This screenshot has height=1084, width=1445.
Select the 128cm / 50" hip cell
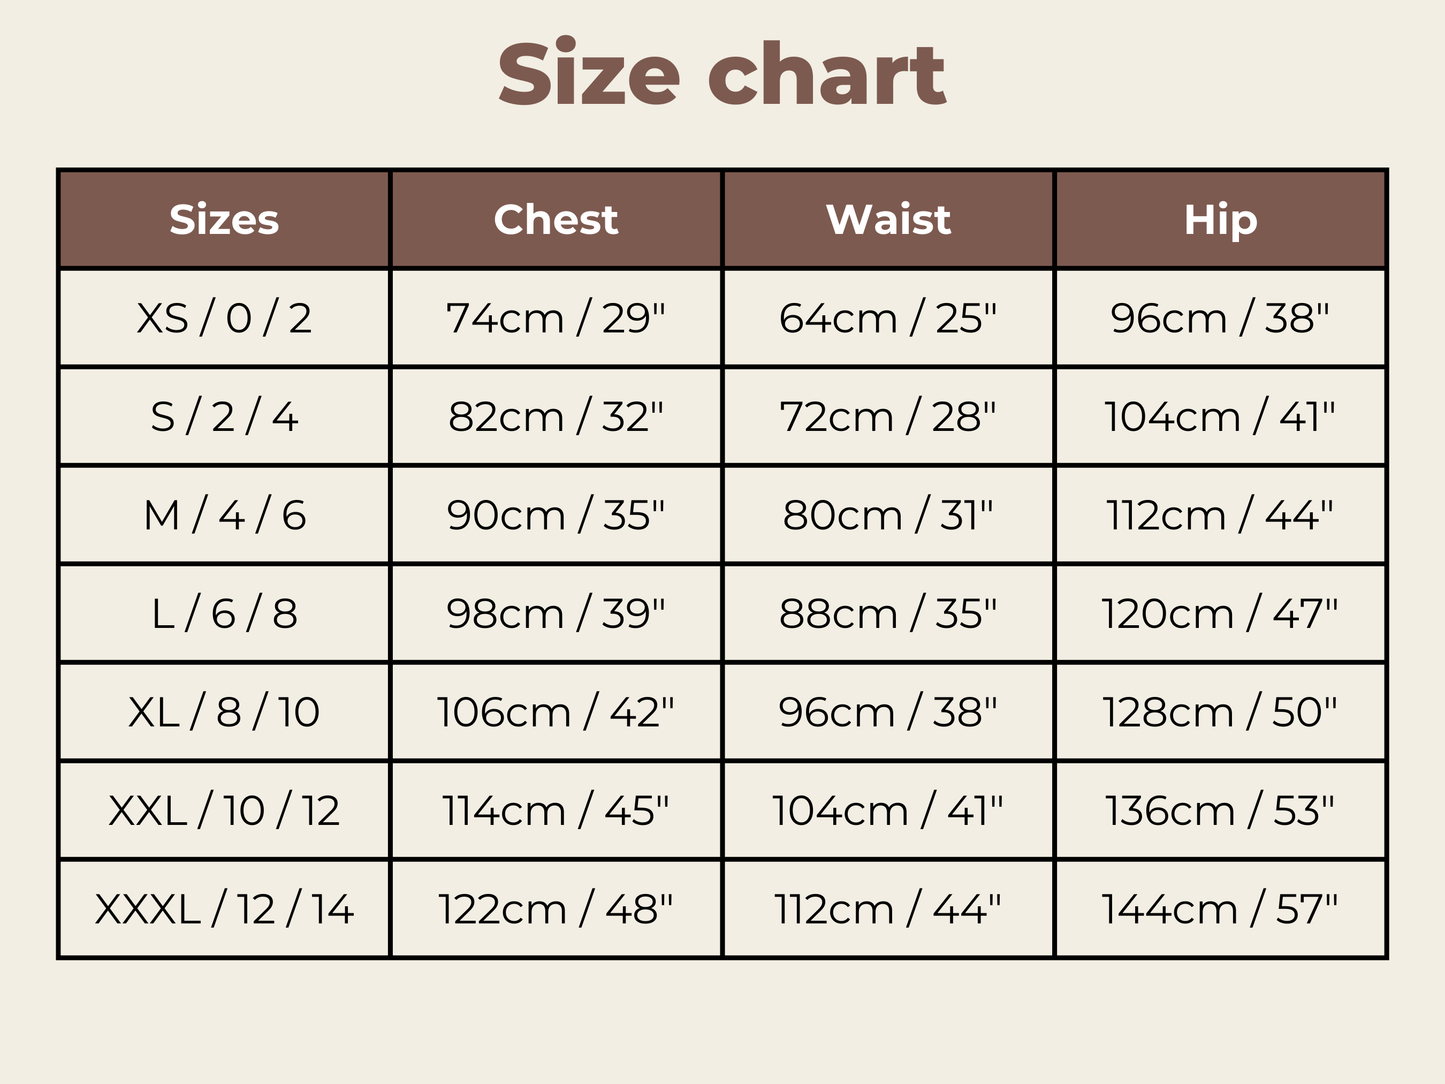(1220, 712)
